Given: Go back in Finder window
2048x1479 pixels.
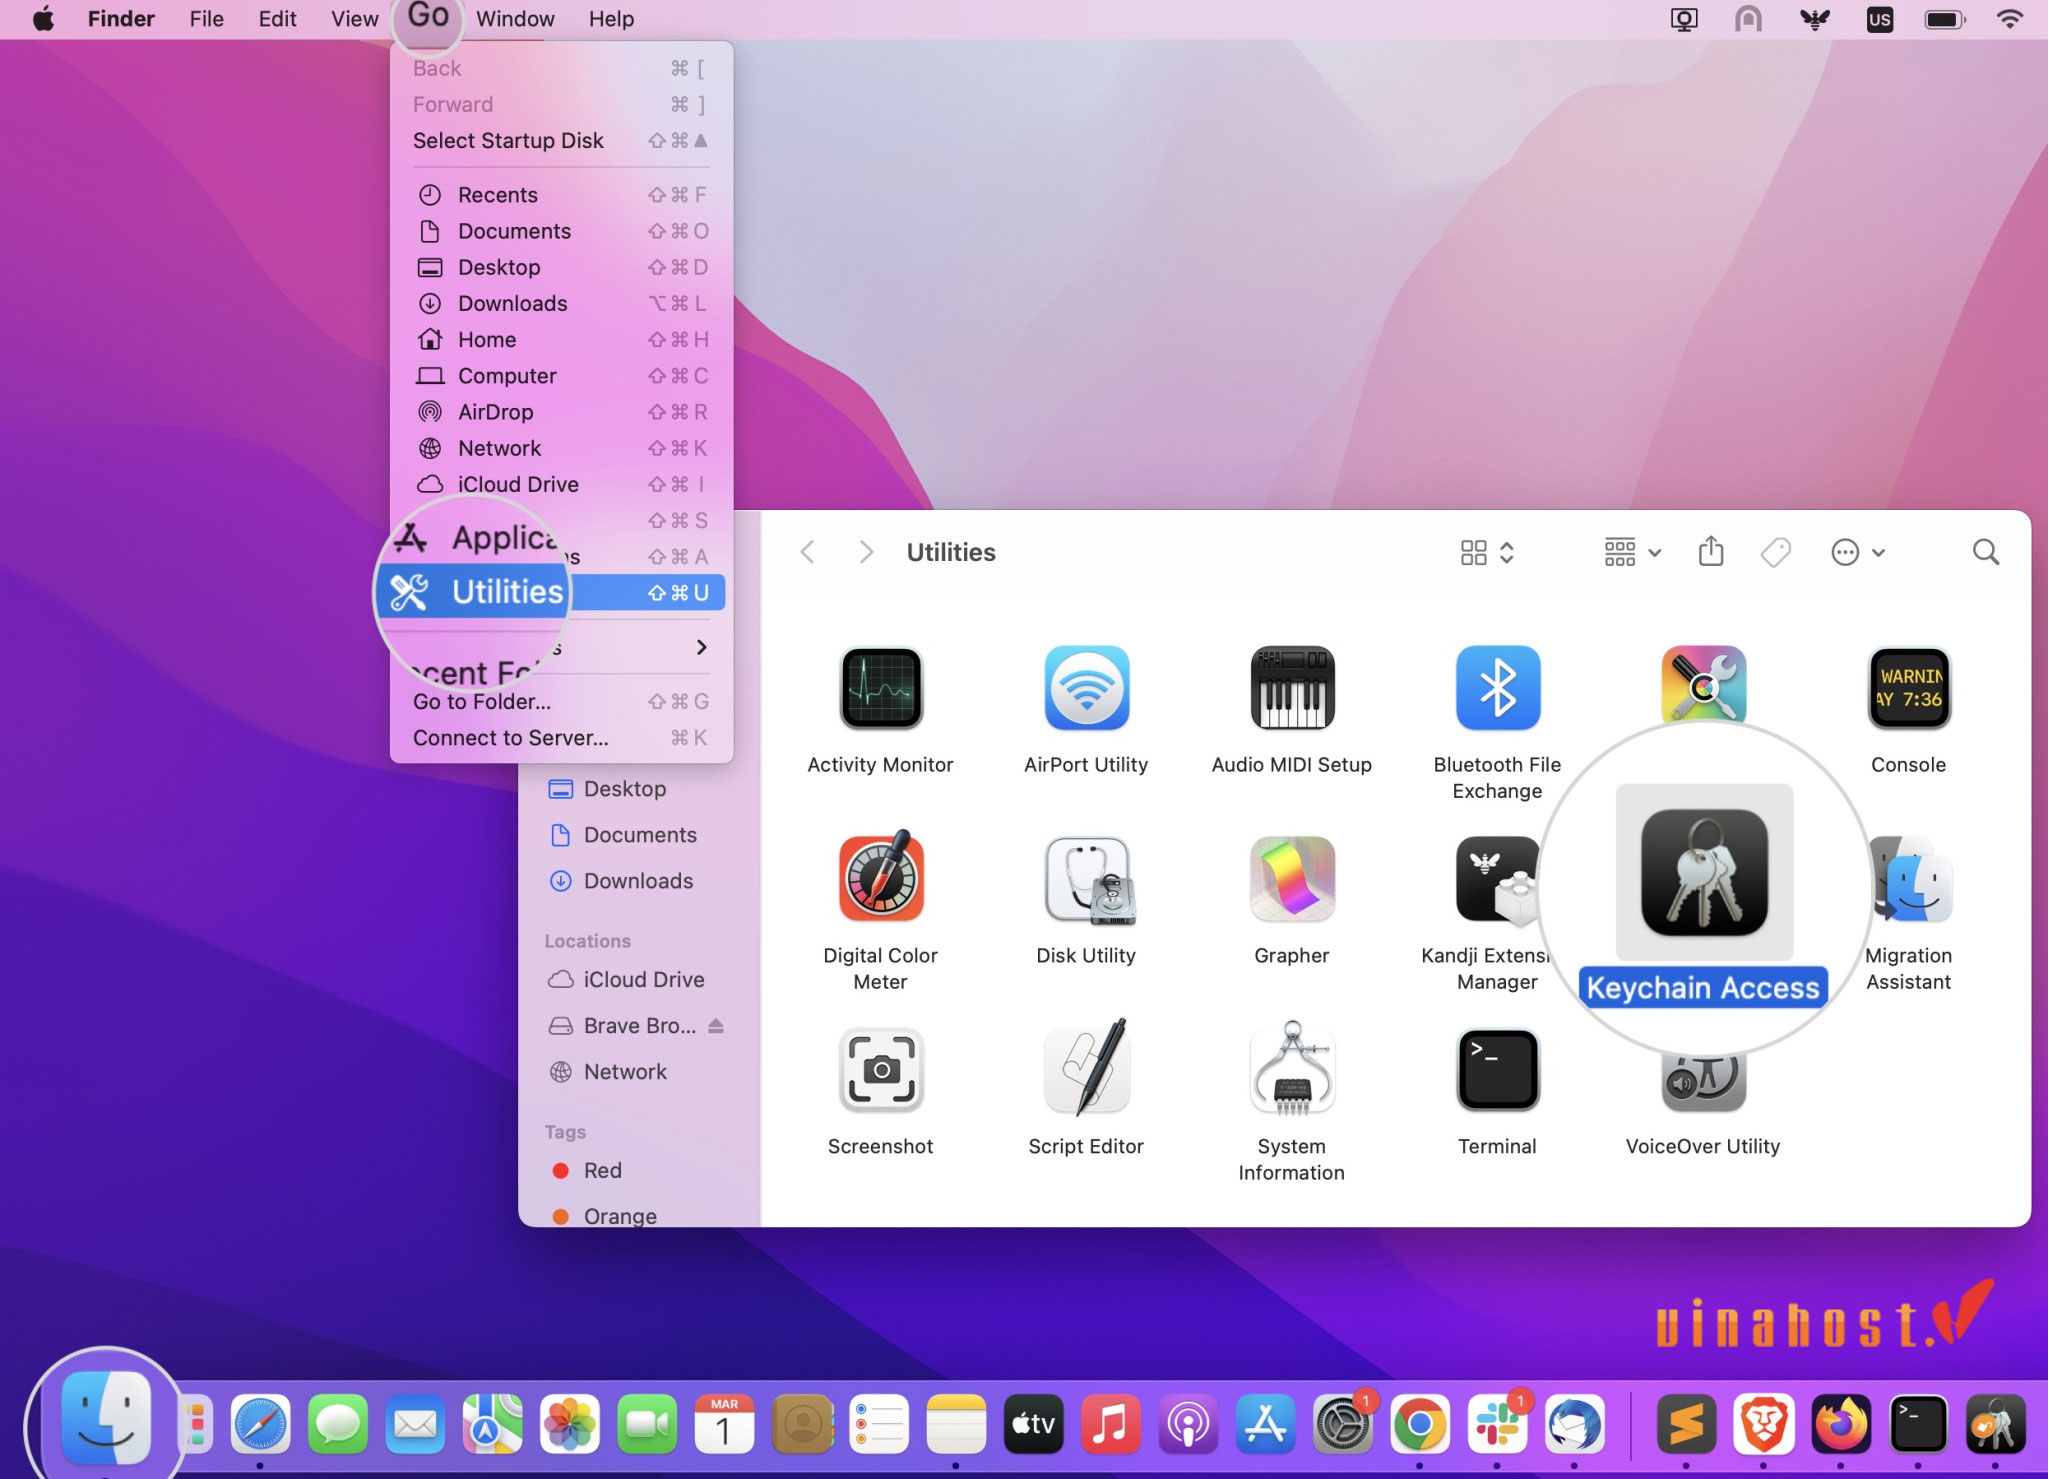Looking at the screenshot, I should pos(808,552).
